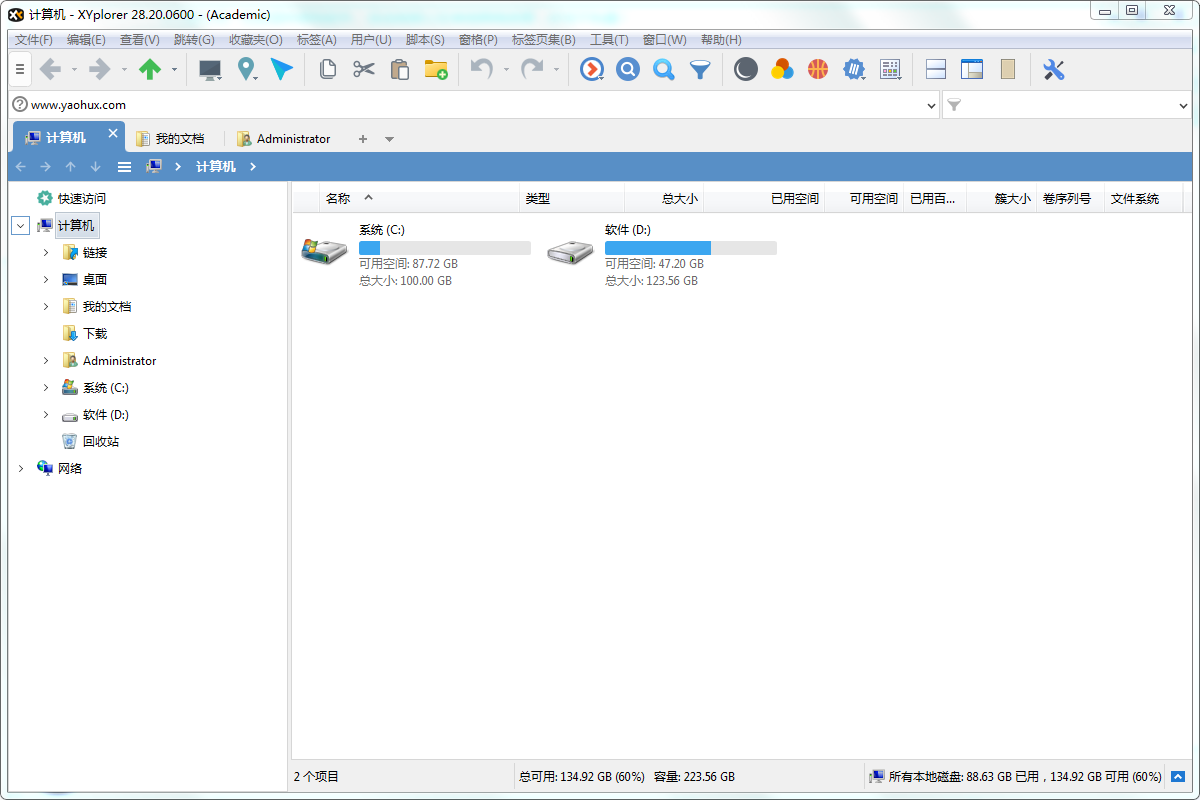Collapse the 计算机 tree node

pyautogui.click(x=20, y=226)
